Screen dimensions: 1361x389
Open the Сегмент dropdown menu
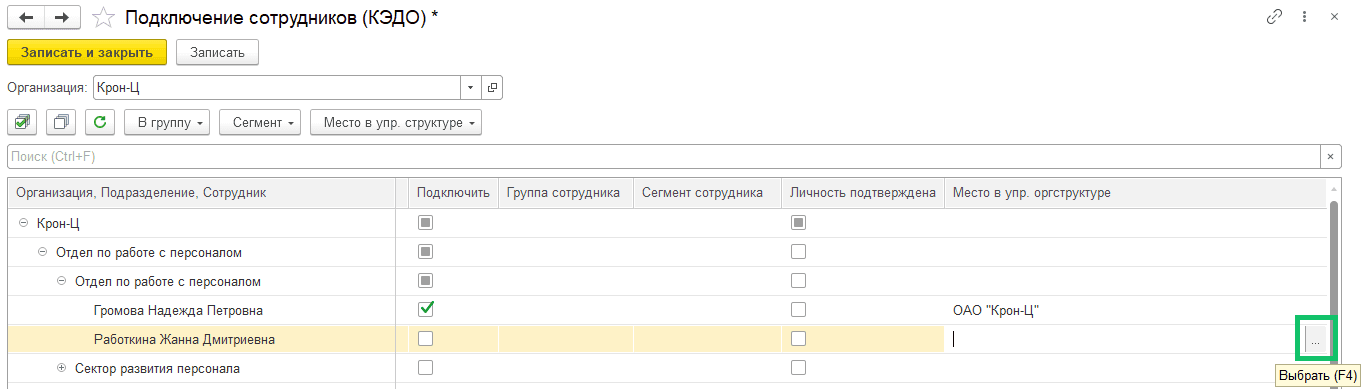click(x=260, y=123)
